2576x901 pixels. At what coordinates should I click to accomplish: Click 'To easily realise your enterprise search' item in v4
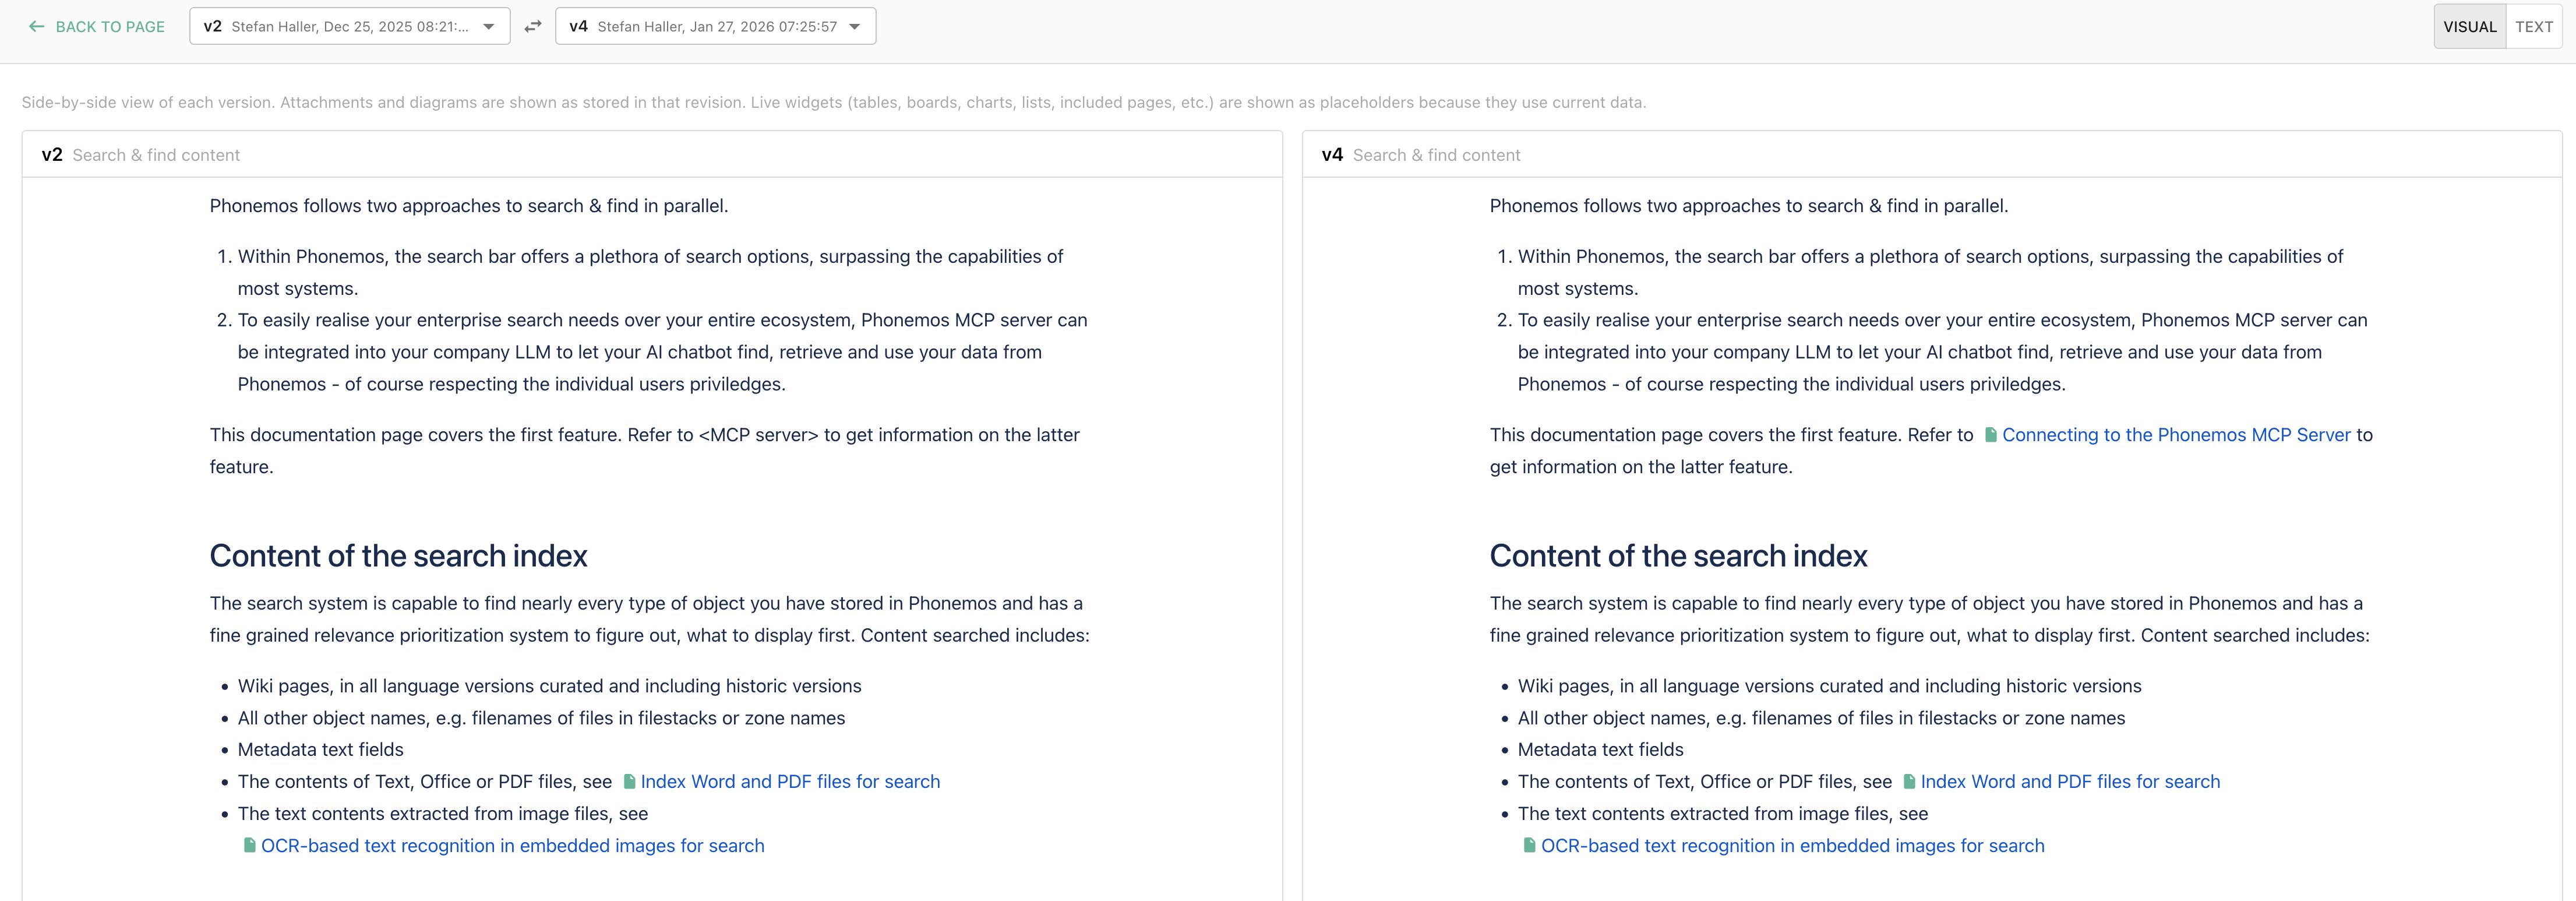1942,352
